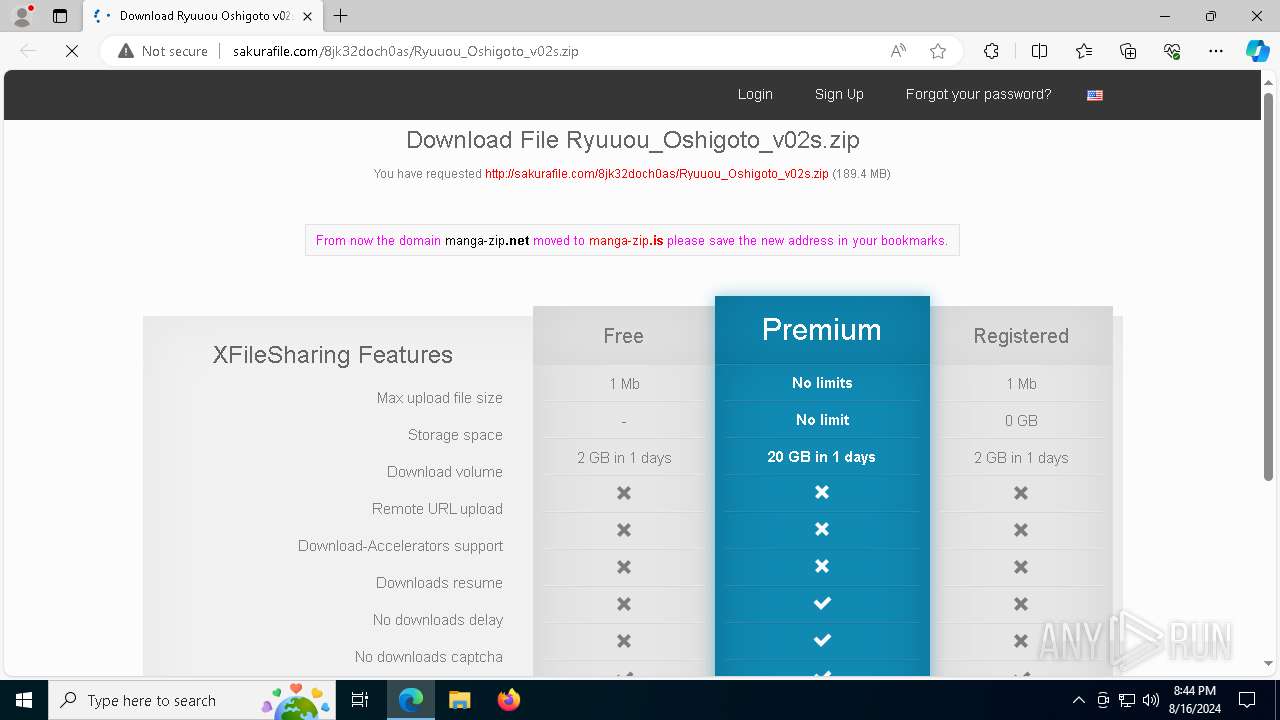The height and width of the screenshot is (720, 1280).
Task: Open the Windows Start menu
Action: [24, 700]
